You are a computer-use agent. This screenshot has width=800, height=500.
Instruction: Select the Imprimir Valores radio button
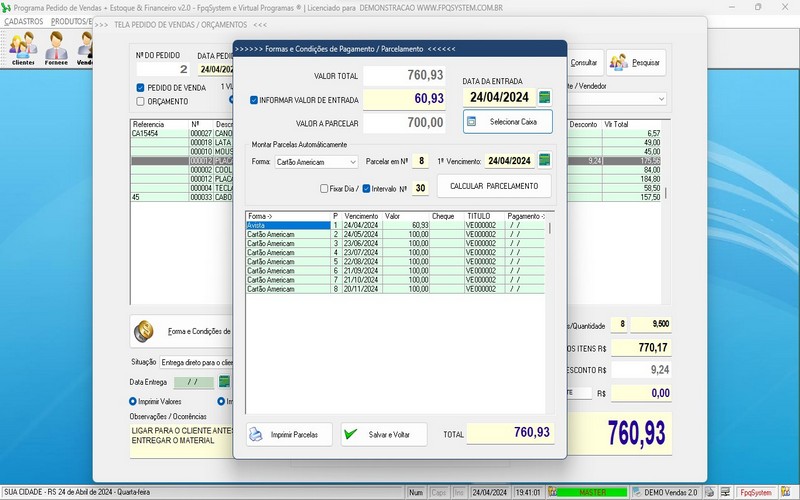[135, 401]
